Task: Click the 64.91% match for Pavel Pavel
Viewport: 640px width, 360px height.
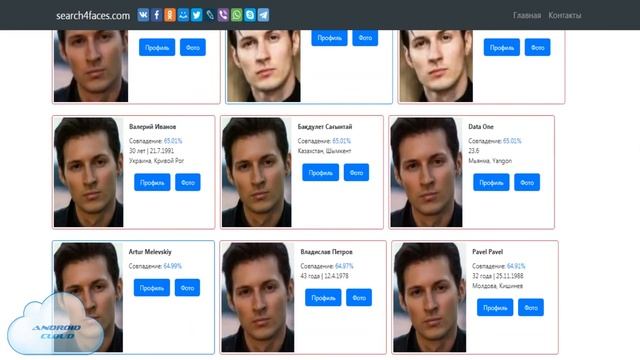Action: (x=516, y=266)
